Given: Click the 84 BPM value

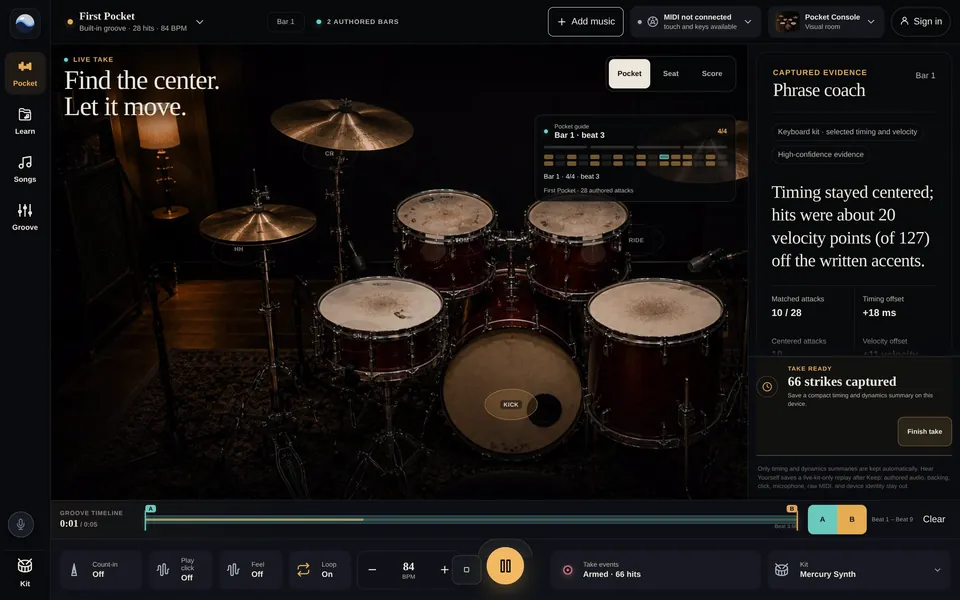Looking at the screenshot, I should [408, 570].
